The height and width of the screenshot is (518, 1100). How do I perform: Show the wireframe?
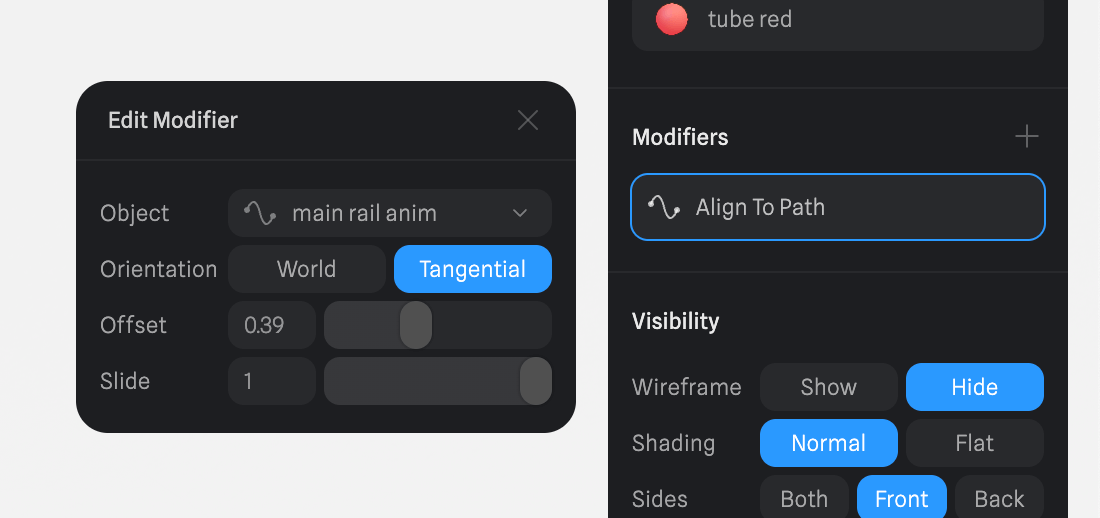point(829,387)
